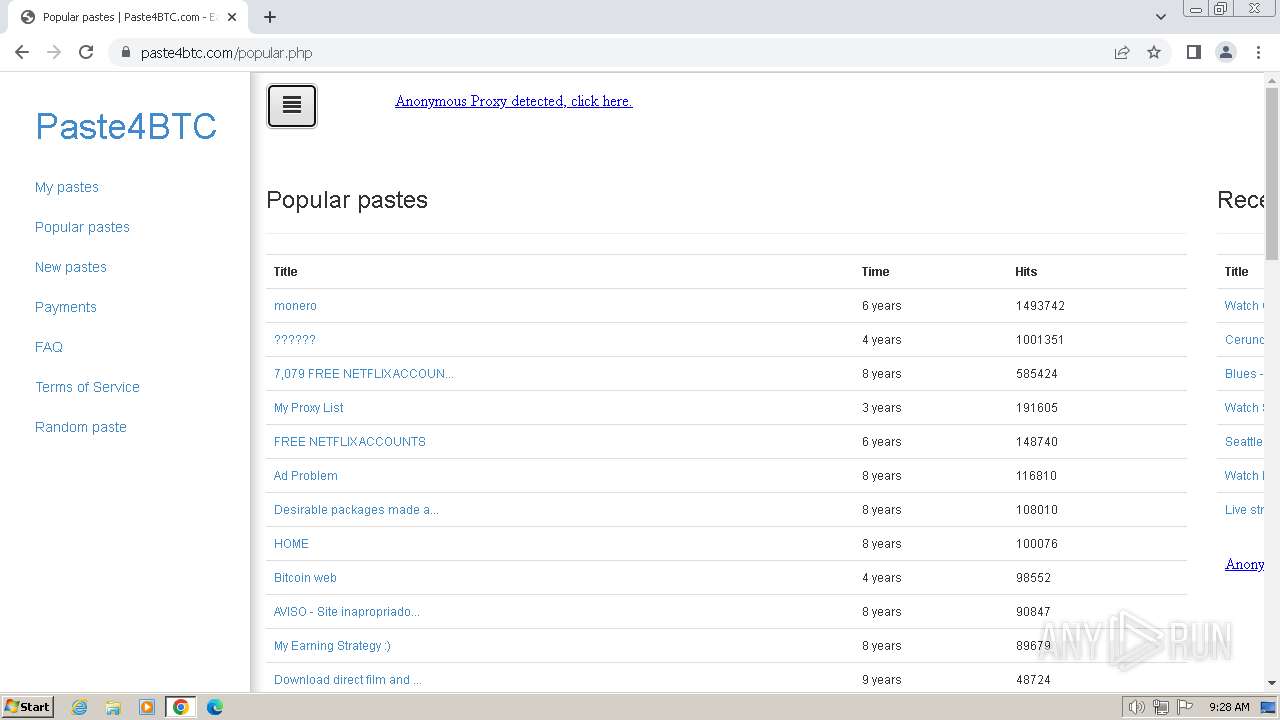
Task: Open media player from the taskbar
Action: (147, 707)
